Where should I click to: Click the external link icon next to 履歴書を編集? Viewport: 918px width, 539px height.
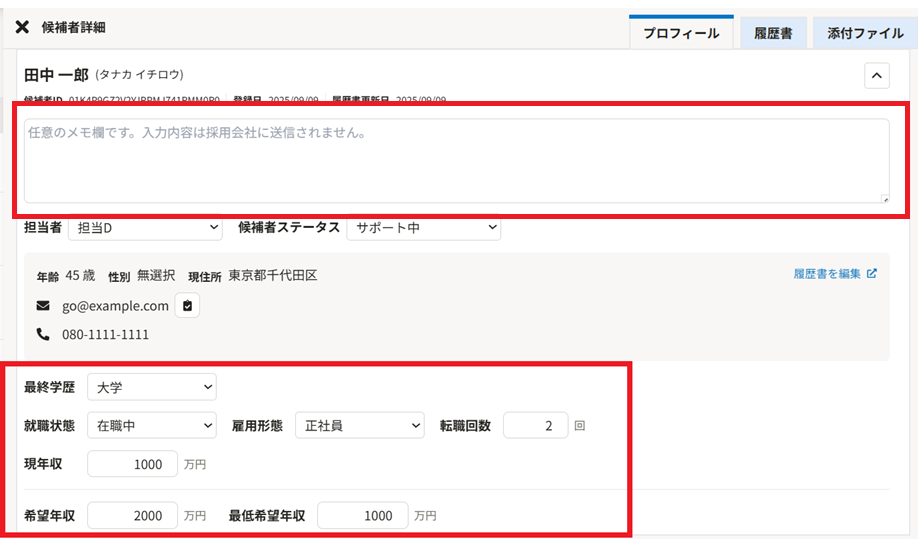click(872, 273)
